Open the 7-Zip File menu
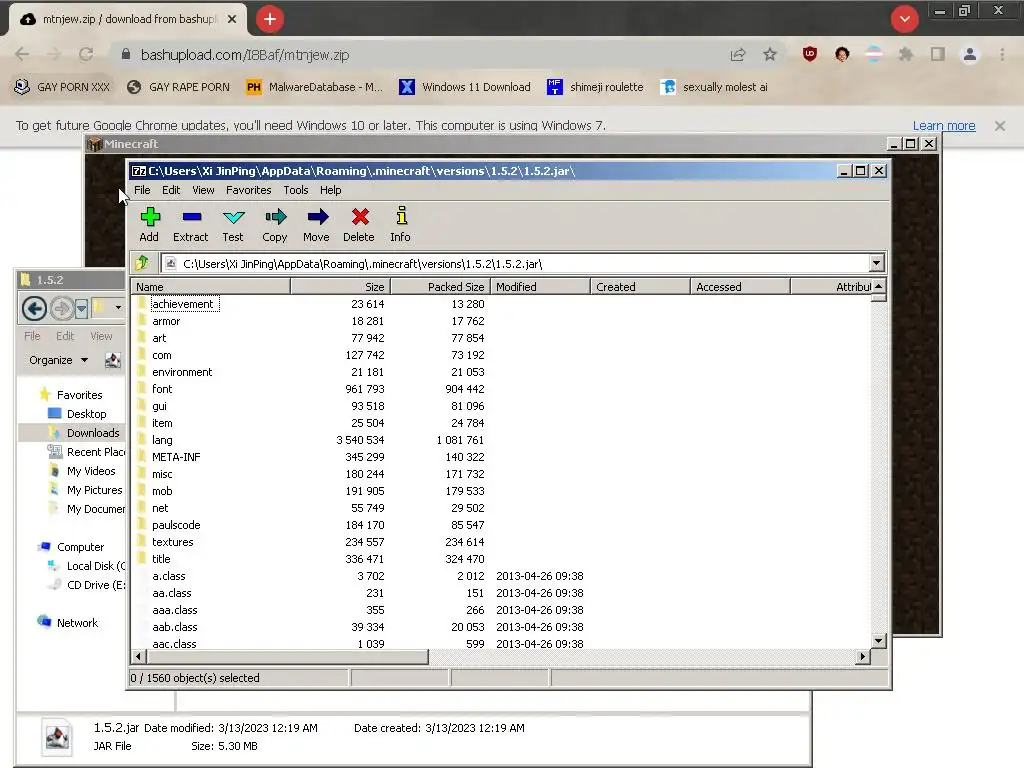Viewport: 1024px width, 768px height. click(142, 190)
